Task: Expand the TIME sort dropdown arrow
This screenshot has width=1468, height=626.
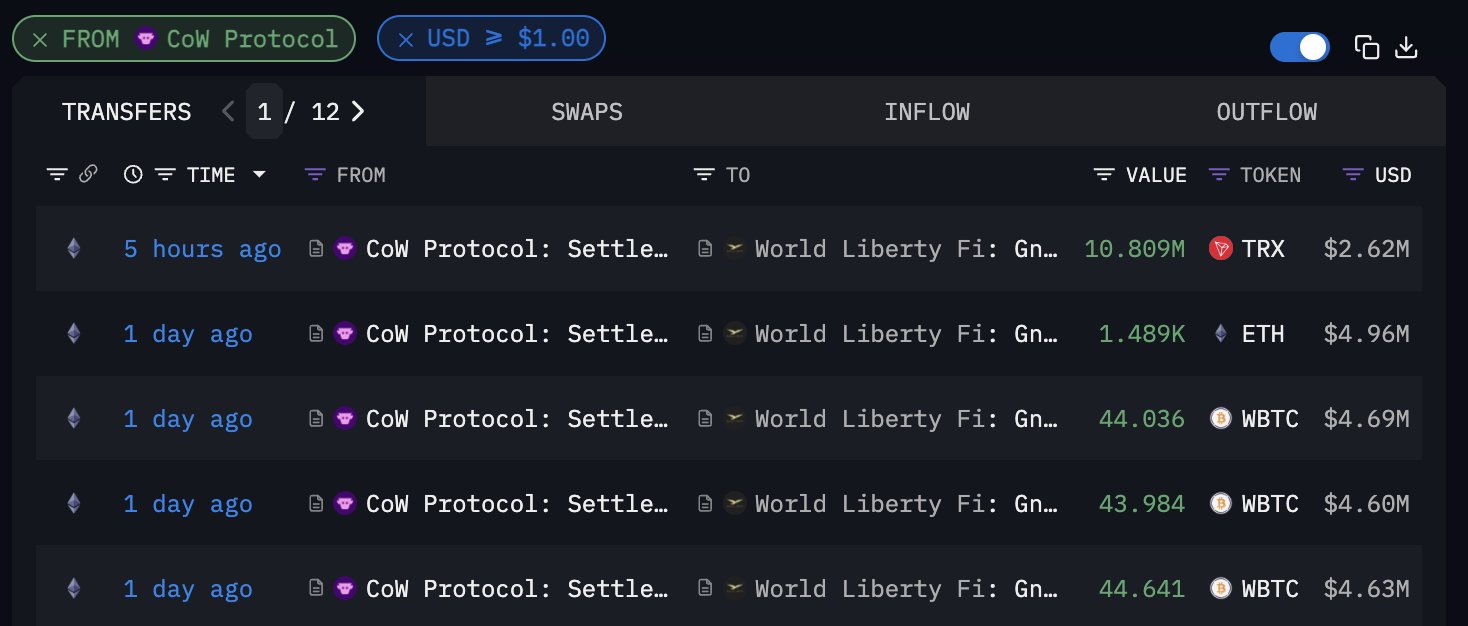Action: (x=259, y=175)
